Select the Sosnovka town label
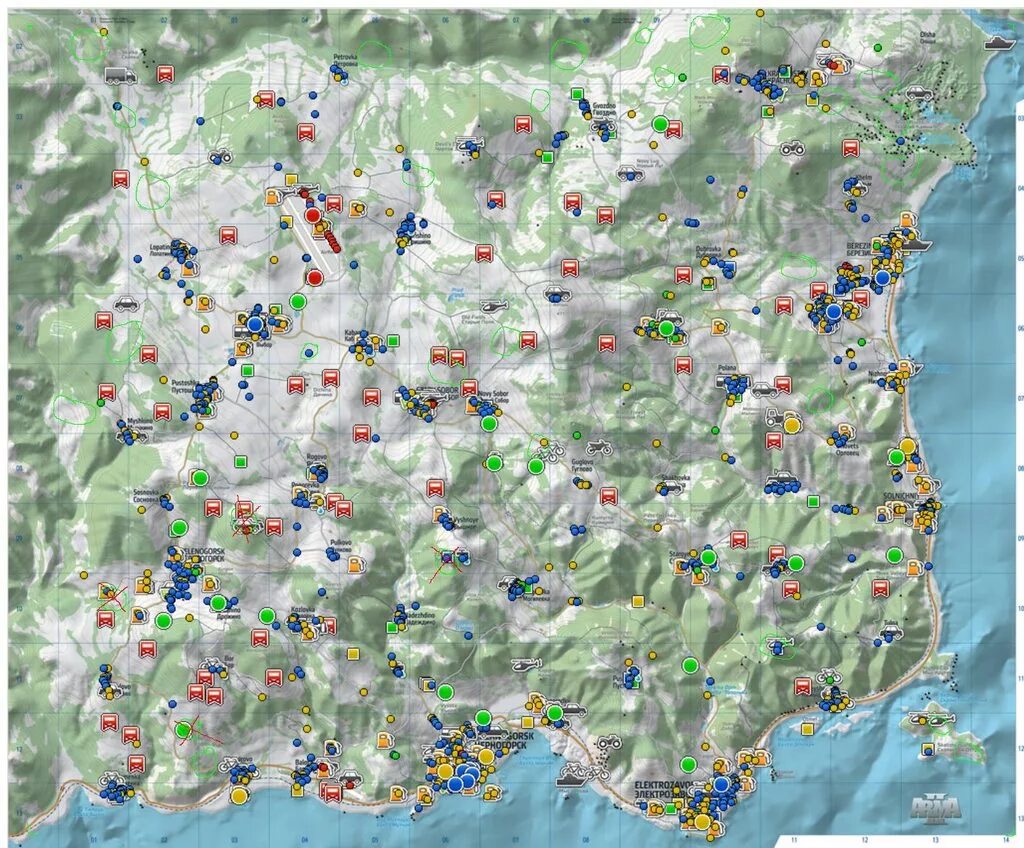The height and width of the screenshot is (848, 1024). 148,495
